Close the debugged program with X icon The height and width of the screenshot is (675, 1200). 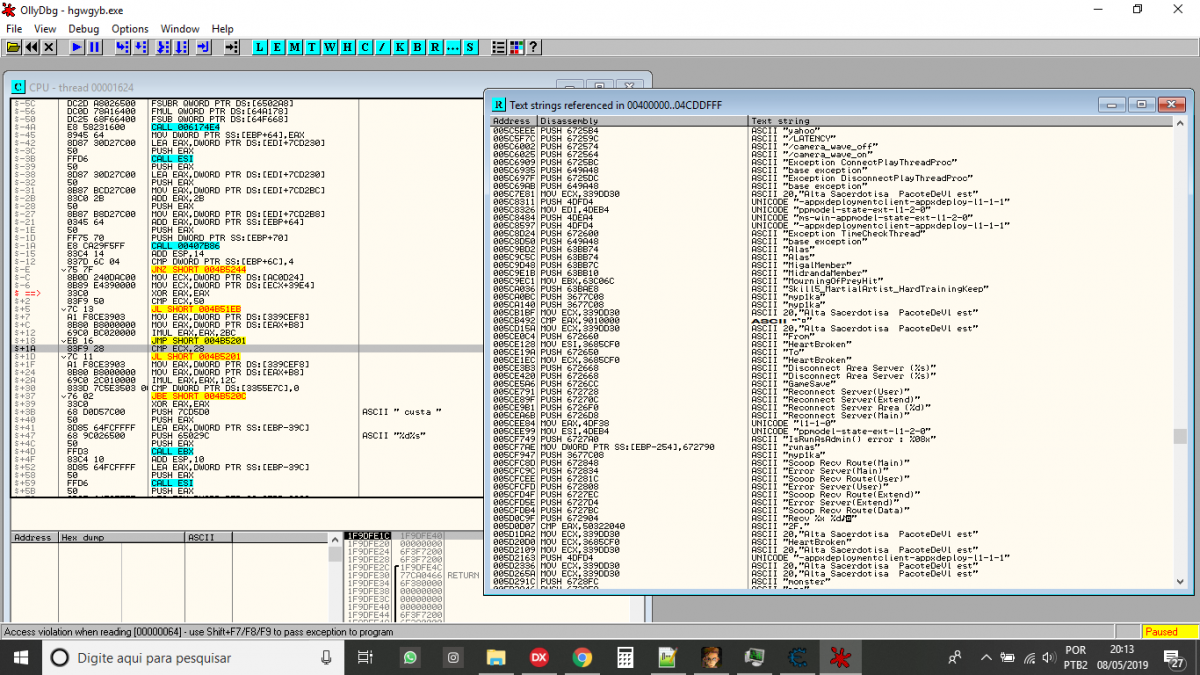[x=48, y=47]
